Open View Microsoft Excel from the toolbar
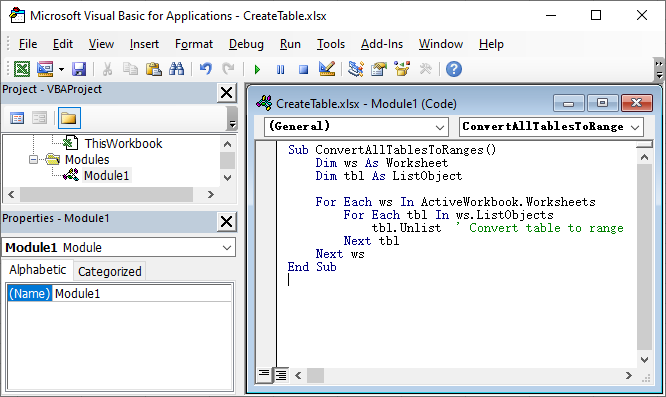 click(x=22, y=69)
